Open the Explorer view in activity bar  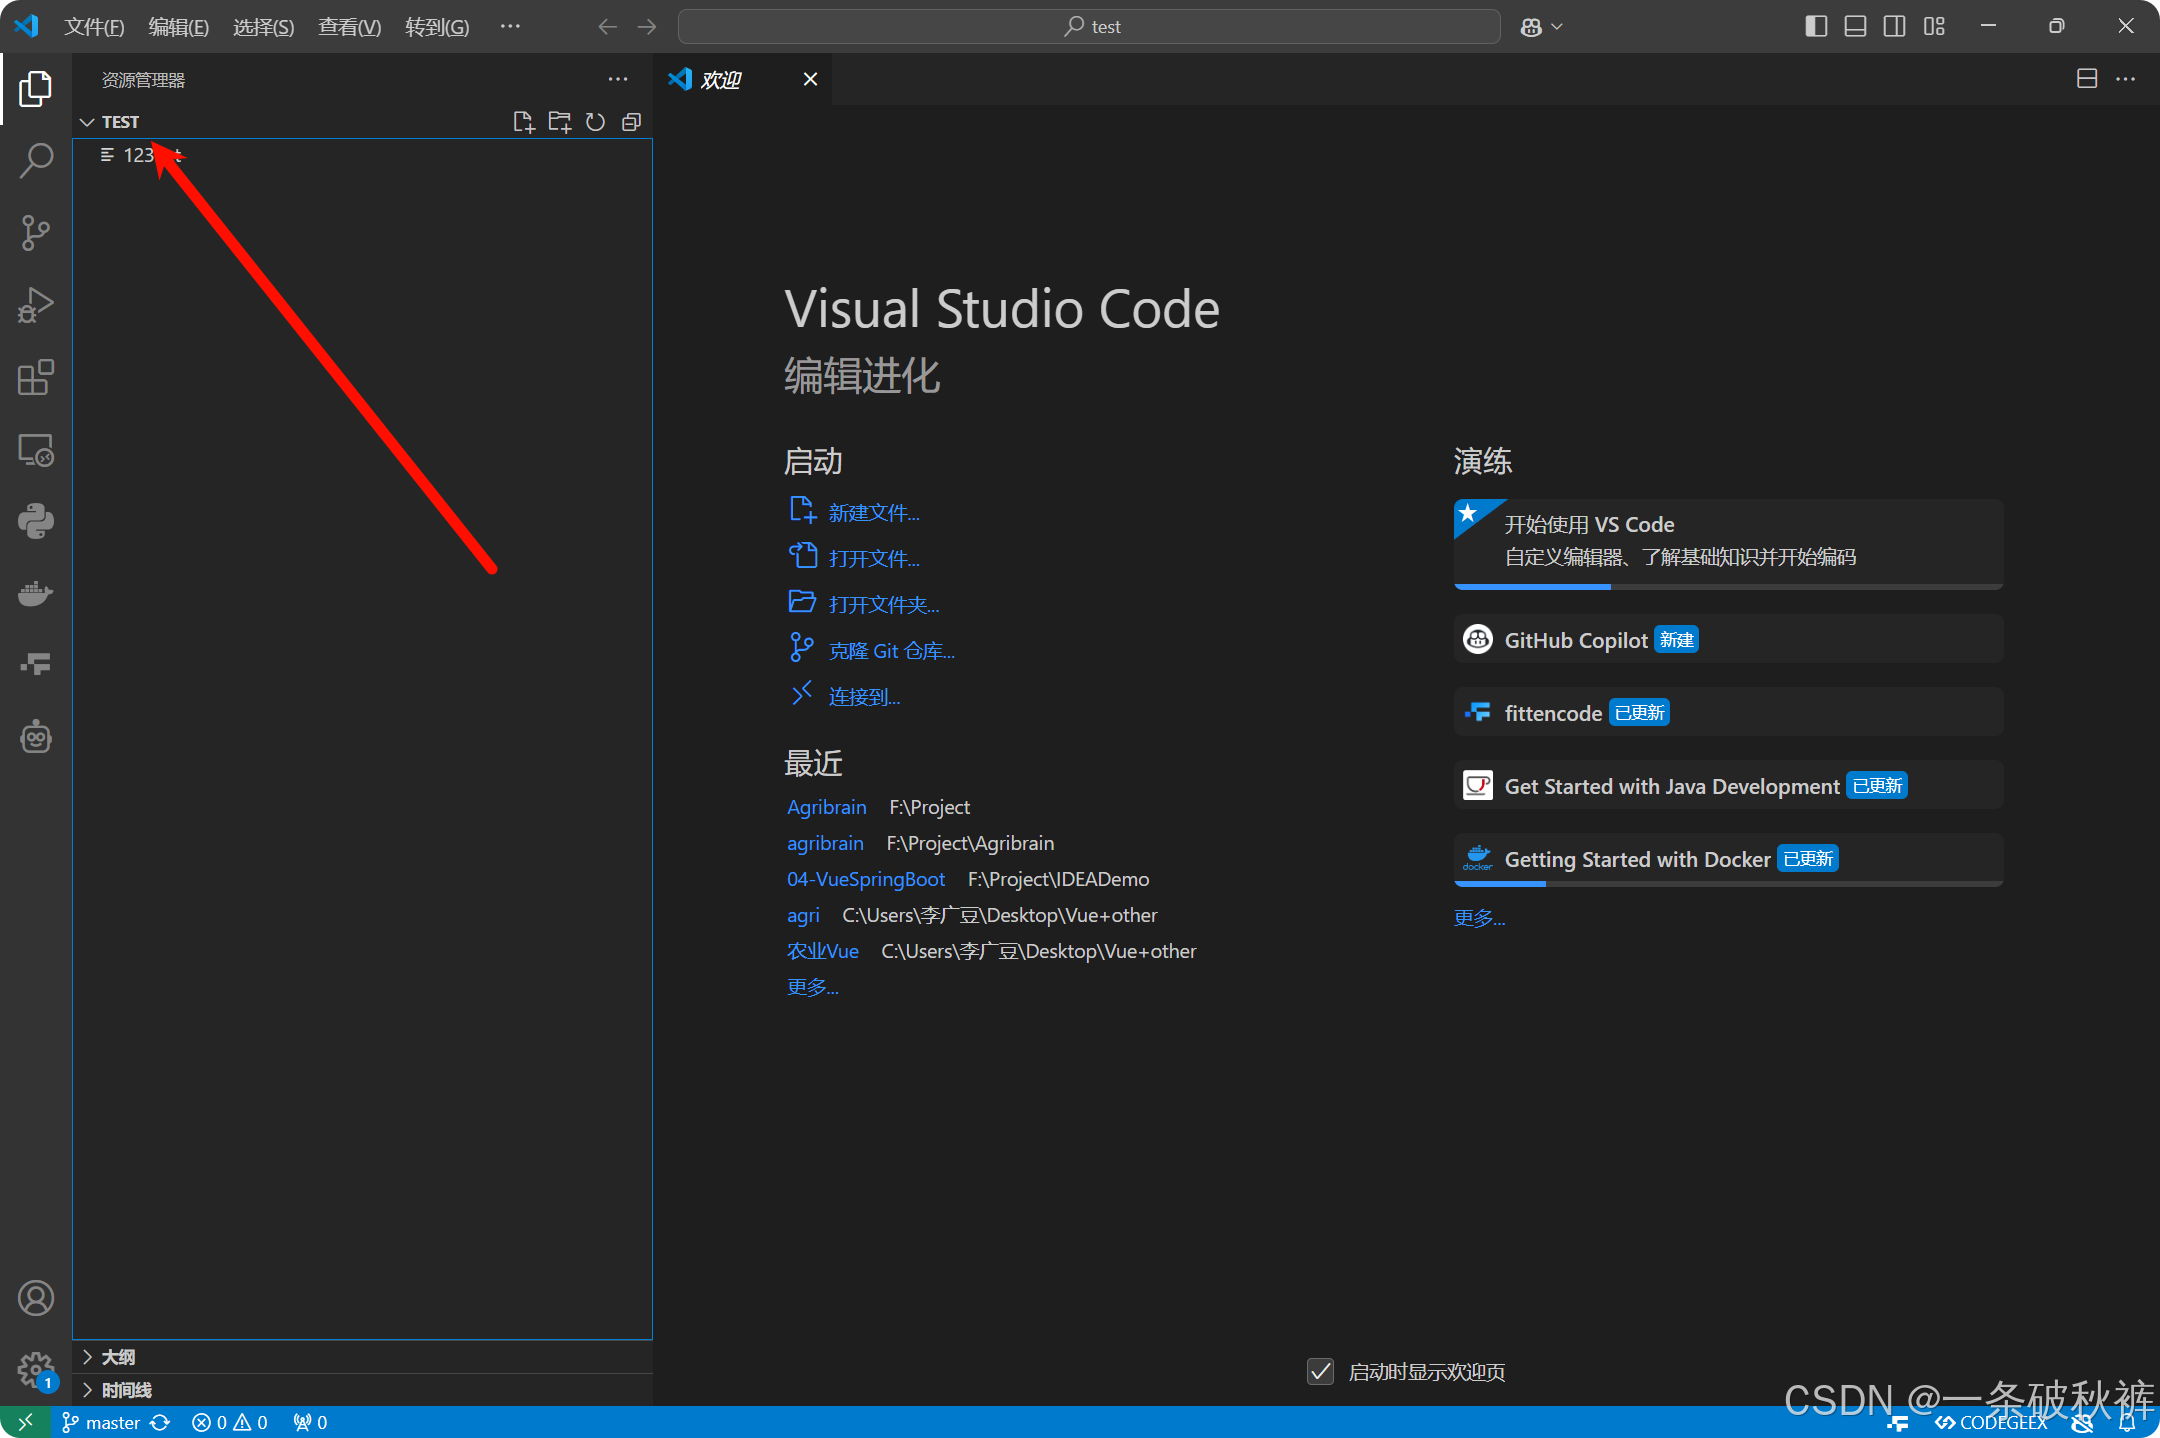[x=36, y=88]
